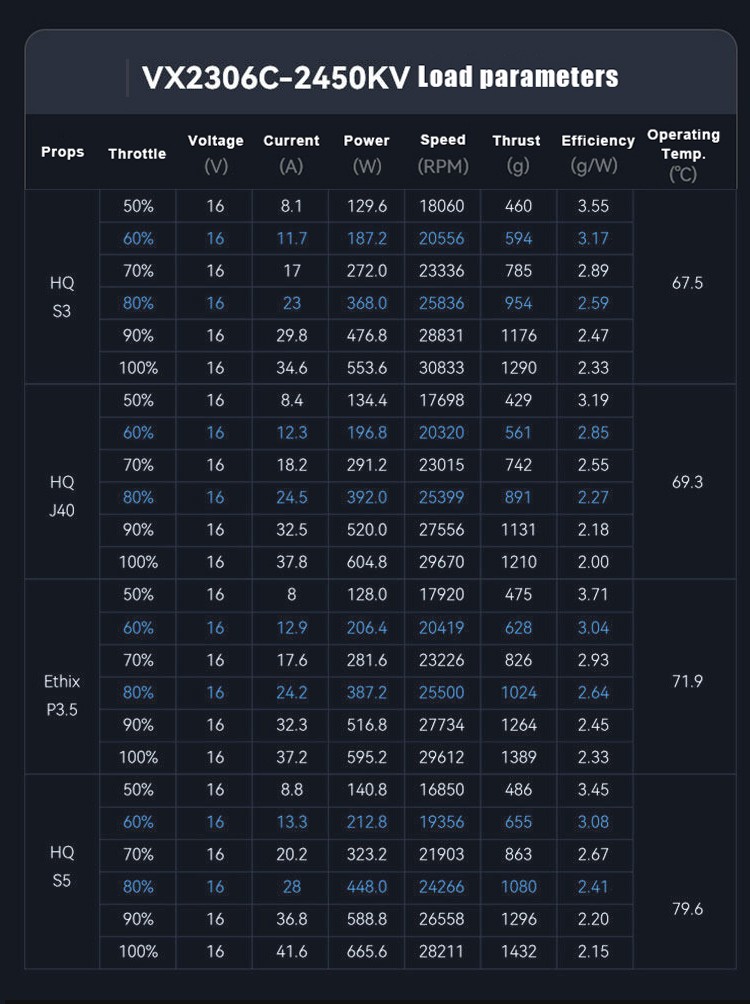
Task: Click the VX2306C-2450KV Load parameters title
Action: 380,77
